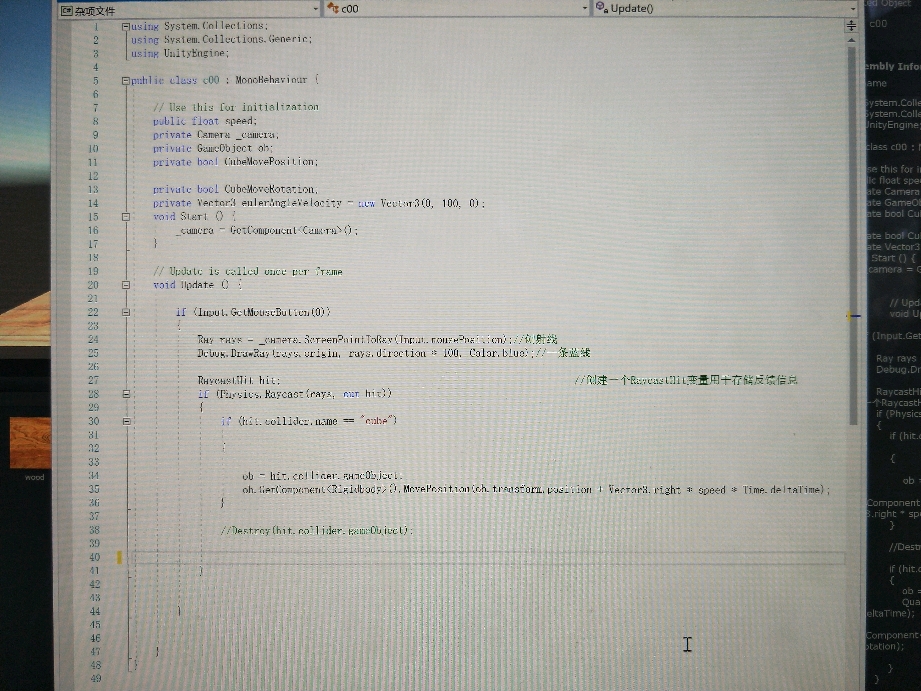Click the Update() method icon in navigation bar
Viewport: 921px width, 691px height.
[x=601, y=7]
